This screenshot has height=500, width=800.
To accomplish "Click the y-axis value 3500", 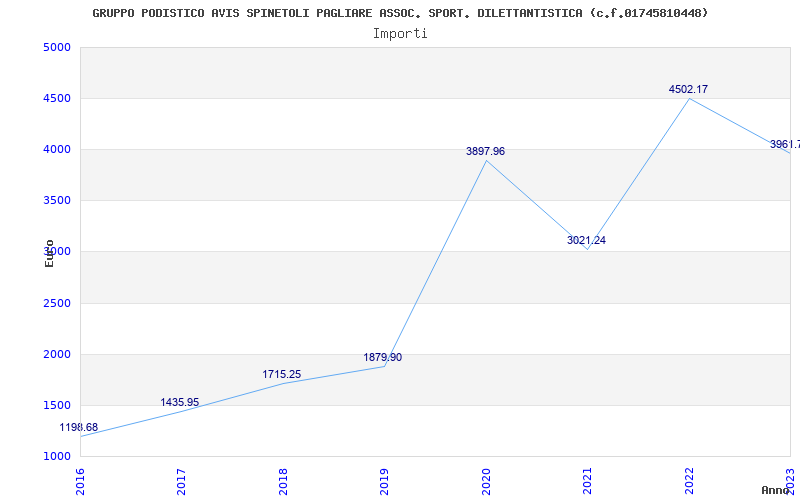I will tap(57, 201).
